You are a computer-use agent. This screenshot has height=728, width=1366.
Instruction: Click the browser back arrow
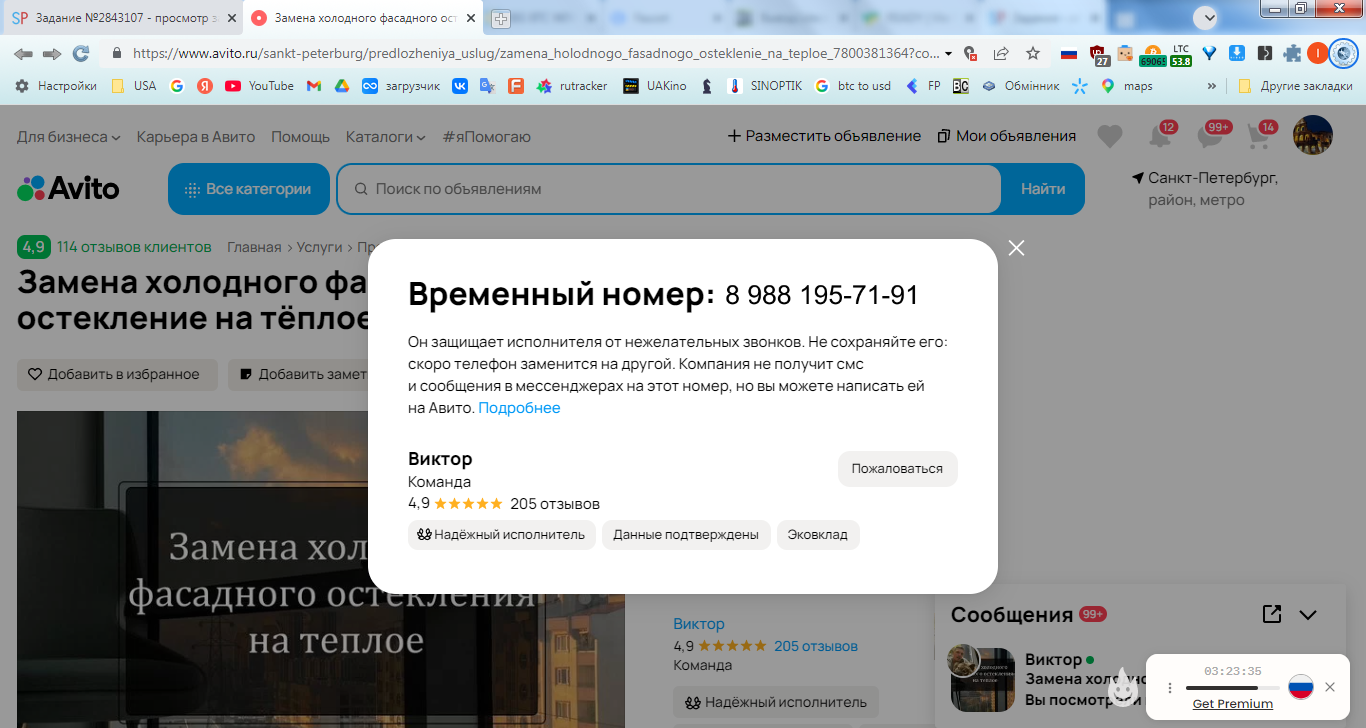pos(22,53)
